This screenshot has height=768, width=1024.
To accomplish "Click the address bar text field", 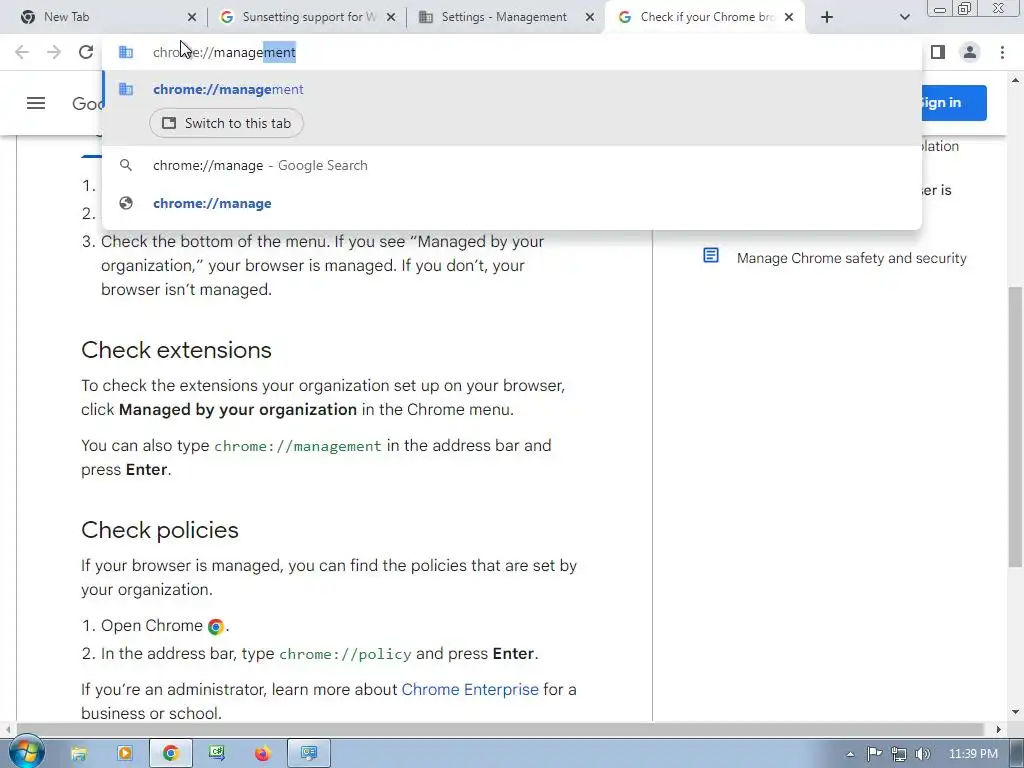I will (512, 52).
